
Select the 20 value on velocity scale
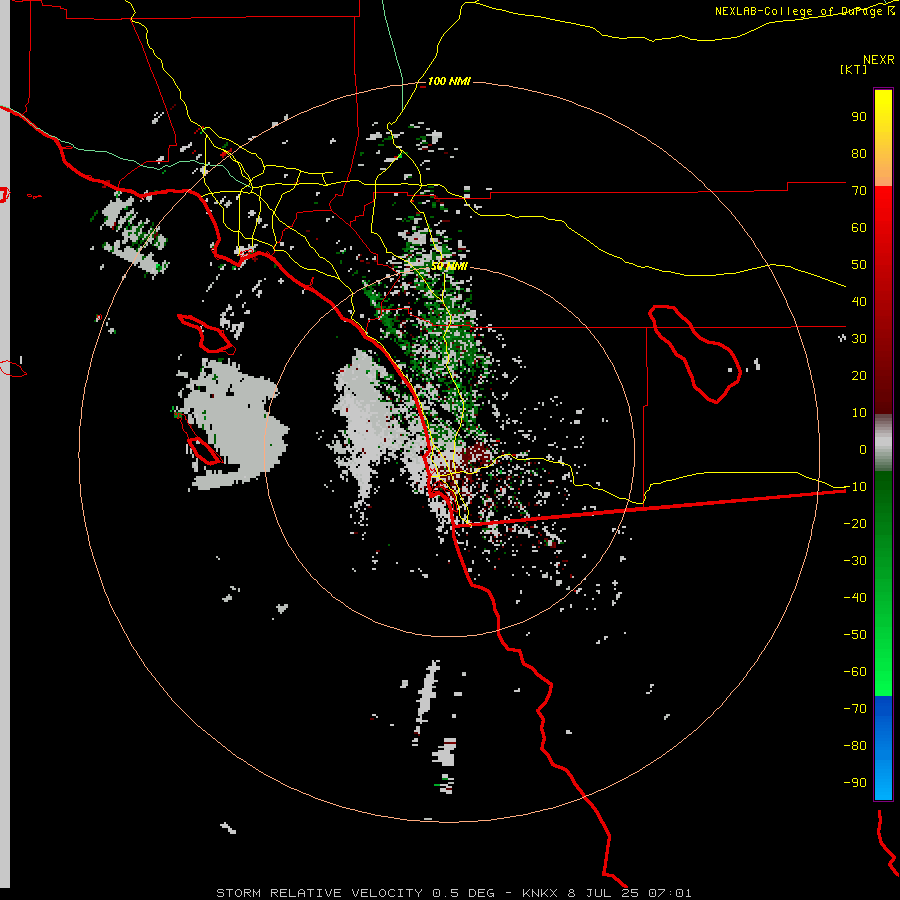[859, 376]
